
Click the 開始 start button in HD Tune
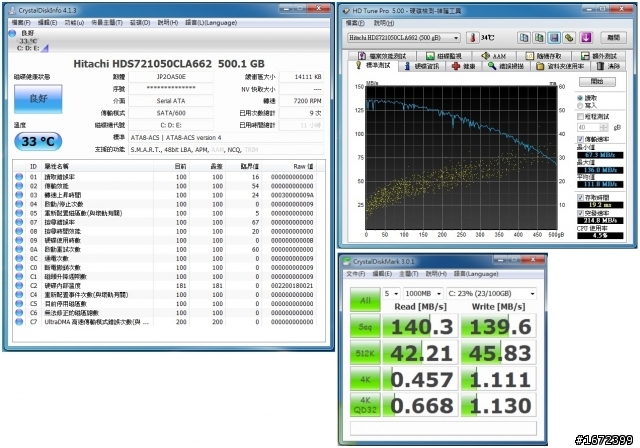pyautogui.click(x=597, y=82)
